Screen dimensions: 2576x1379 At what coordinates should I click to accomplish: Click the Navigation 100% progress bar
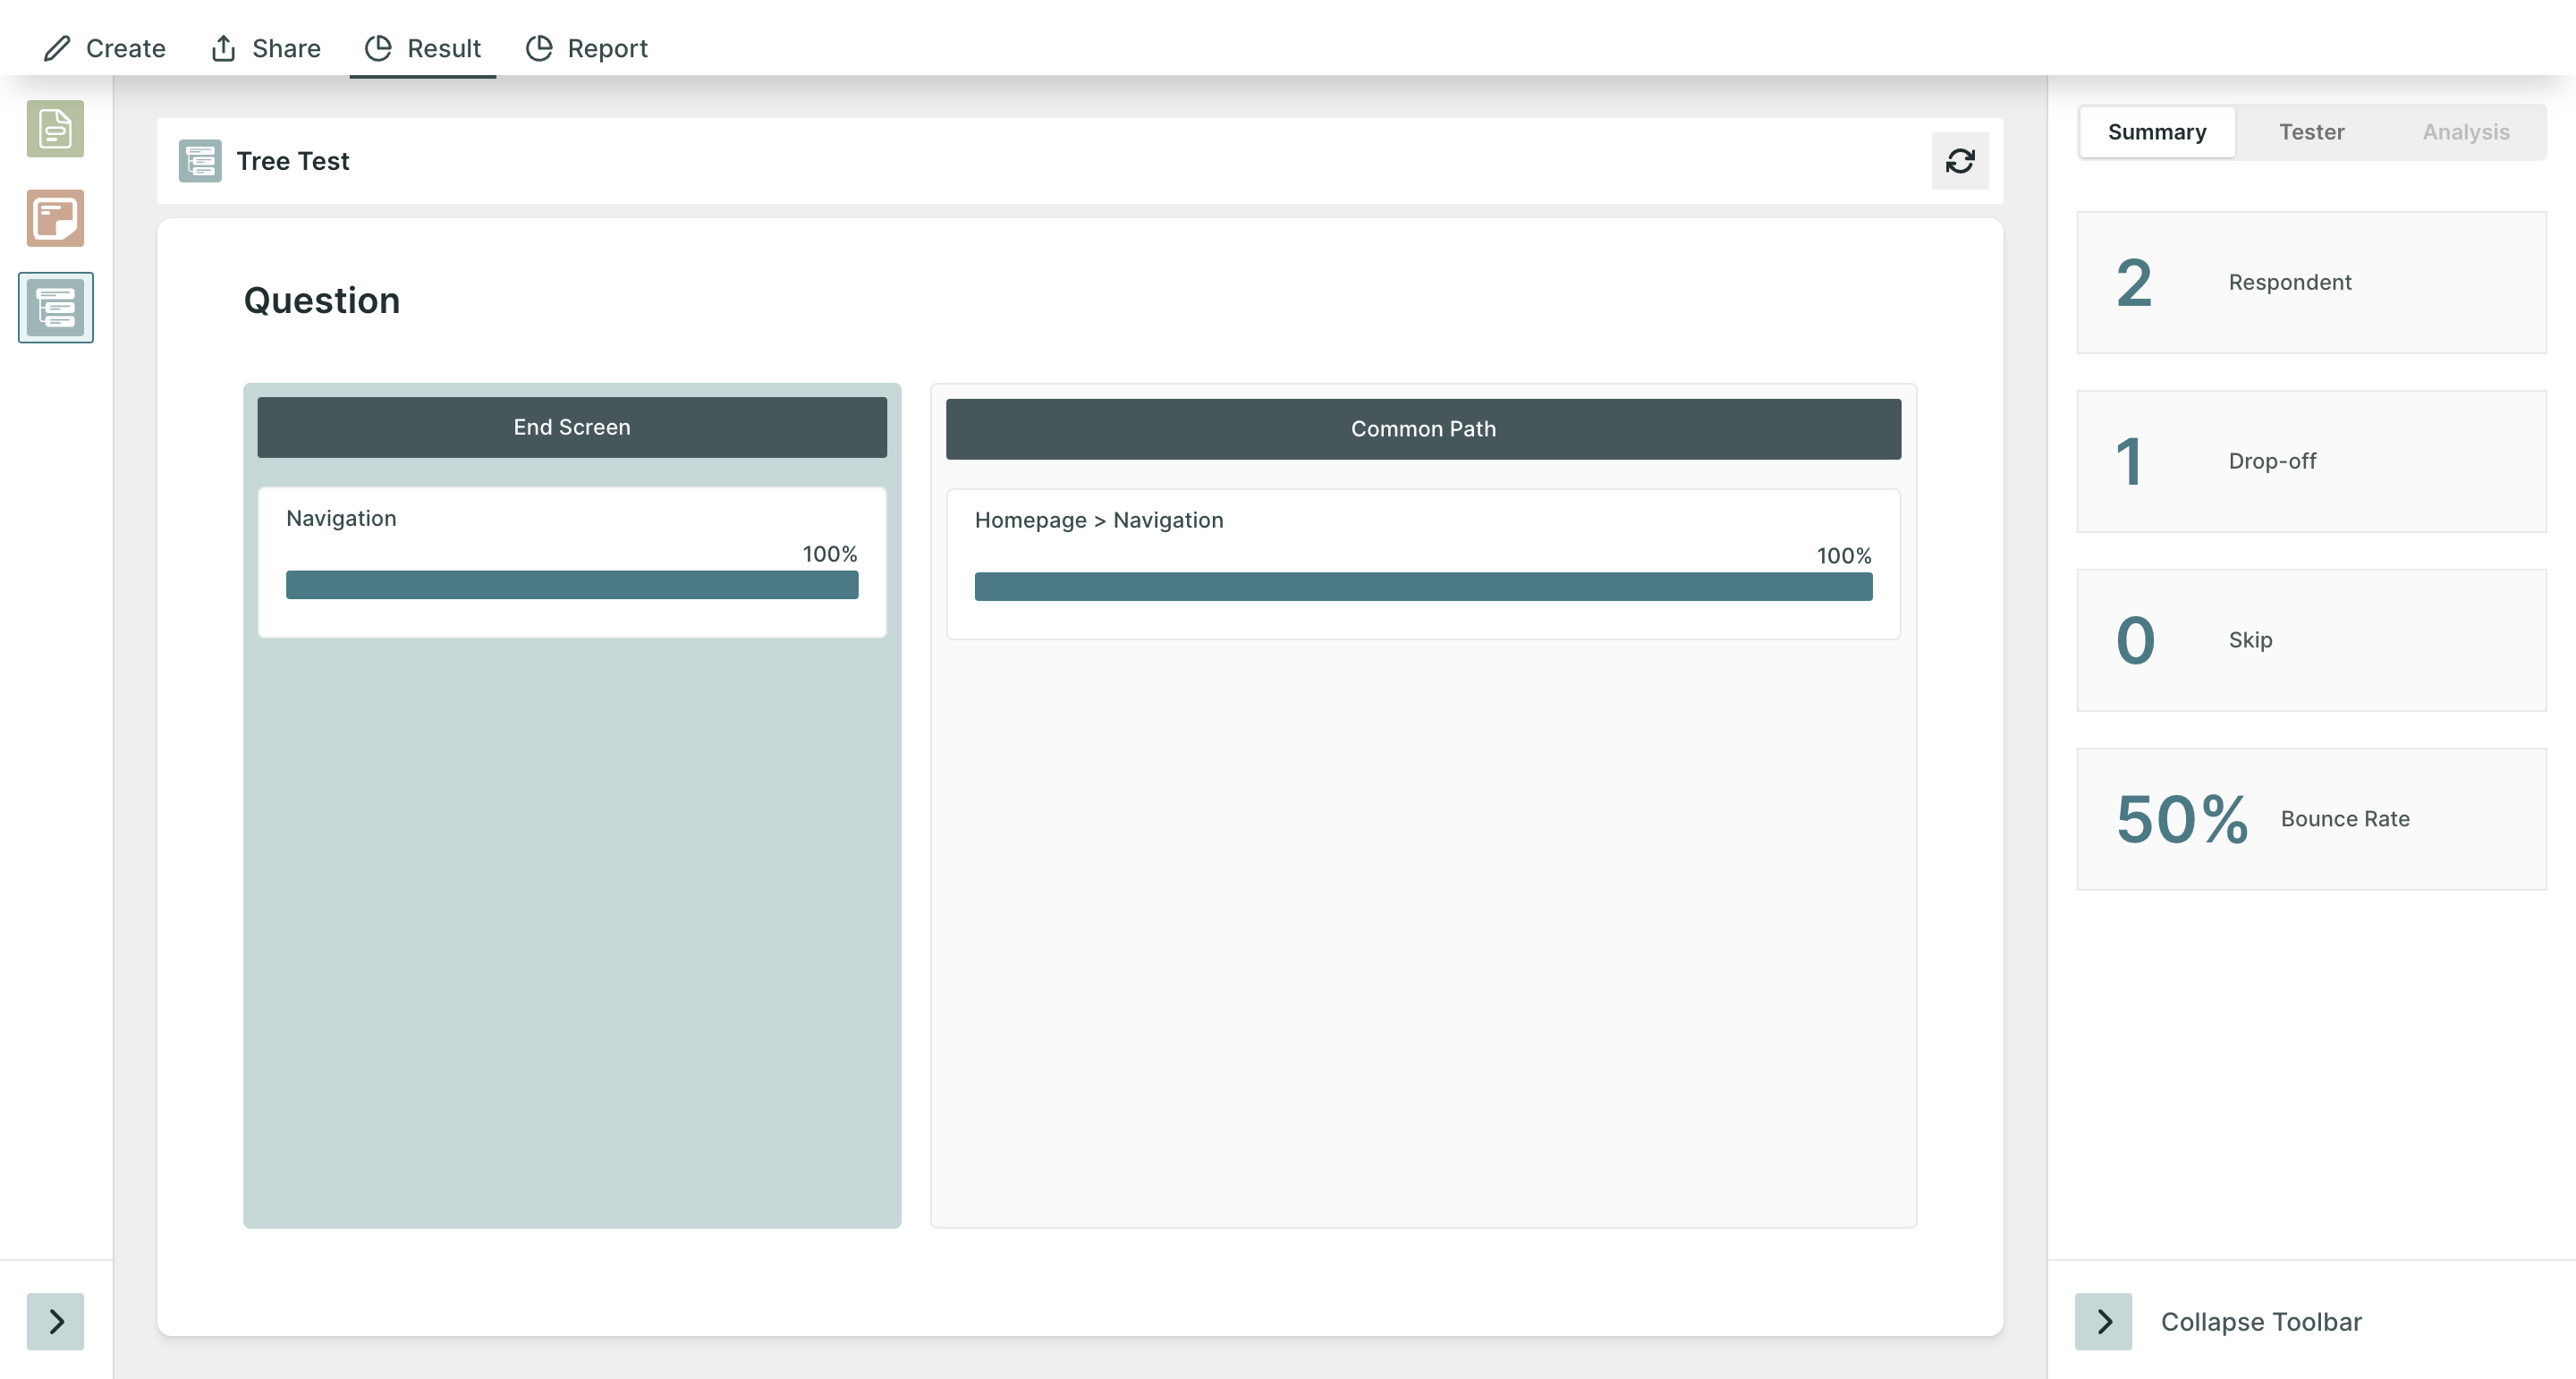(x=572, y=585)
